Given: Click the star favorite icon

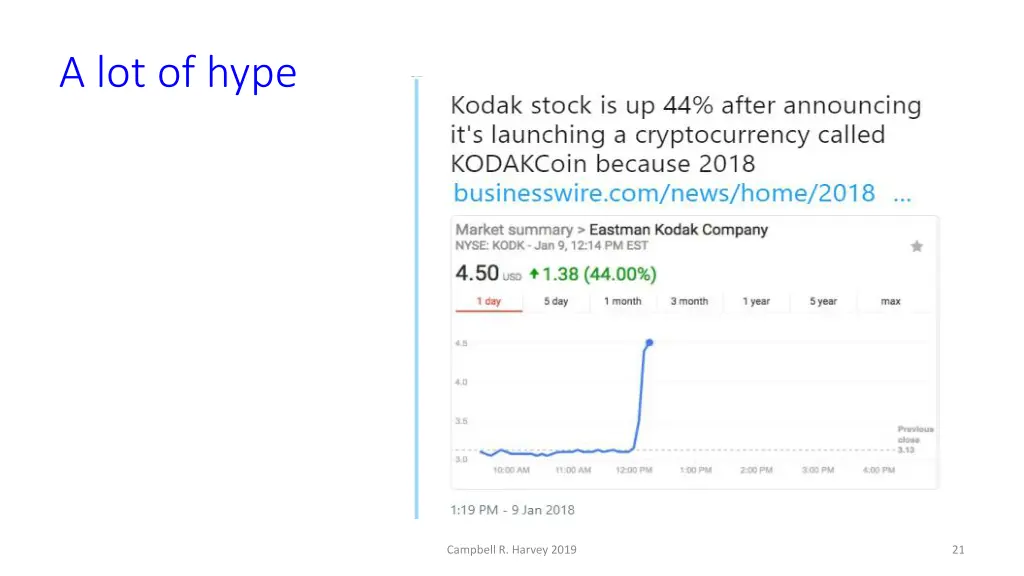Looking at the screenshot, I should click(x=916, y=246).
